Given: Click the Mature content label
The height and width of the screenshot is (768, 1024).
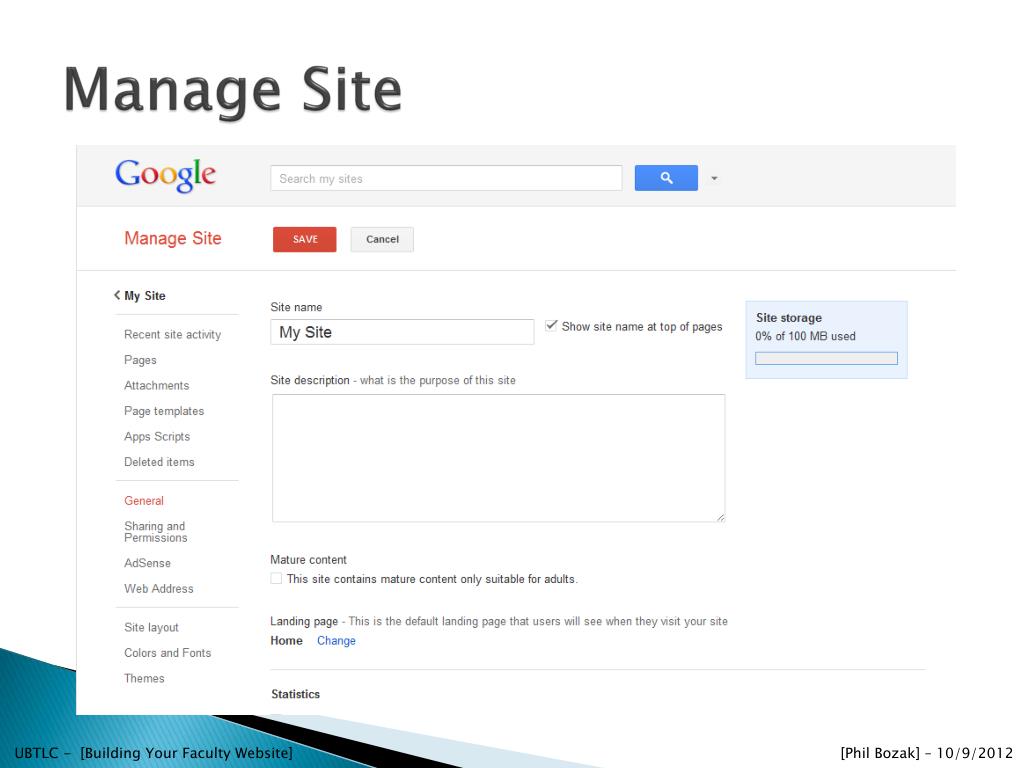Looking at the screenshot, I should [308, 560].
